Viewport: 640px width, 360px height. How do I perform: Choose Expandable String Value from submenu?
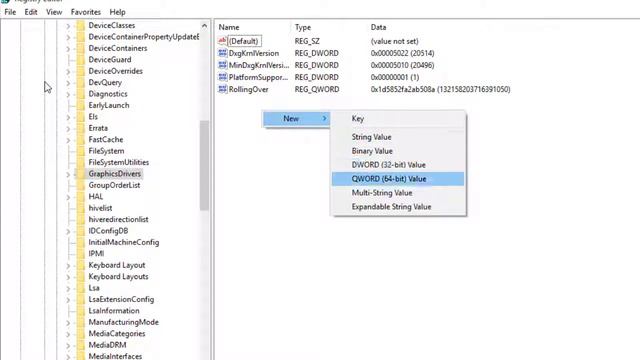398,207
